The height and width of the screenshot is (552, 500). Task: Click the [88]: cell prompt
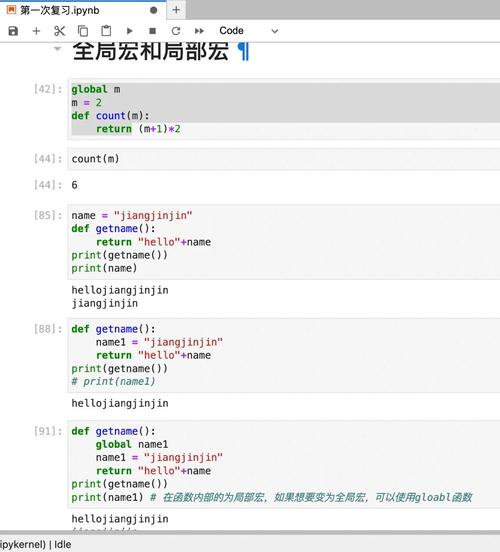pos(48,329)
